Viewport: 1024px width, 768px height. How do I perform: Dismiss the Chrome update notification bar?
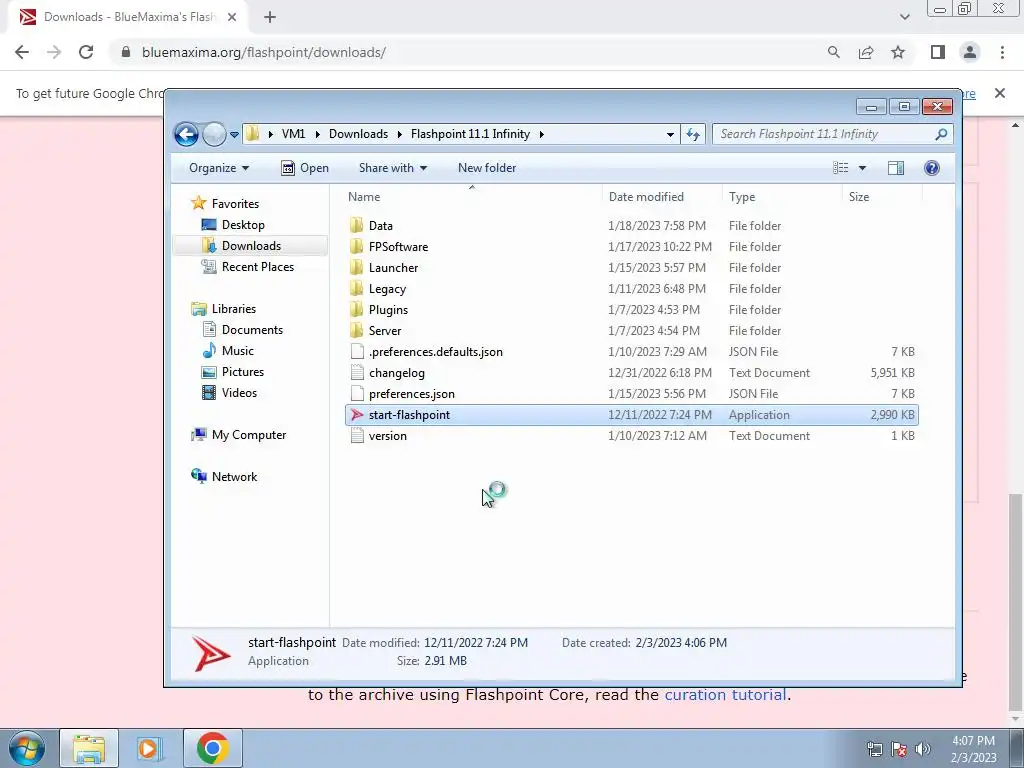(999, 93)
